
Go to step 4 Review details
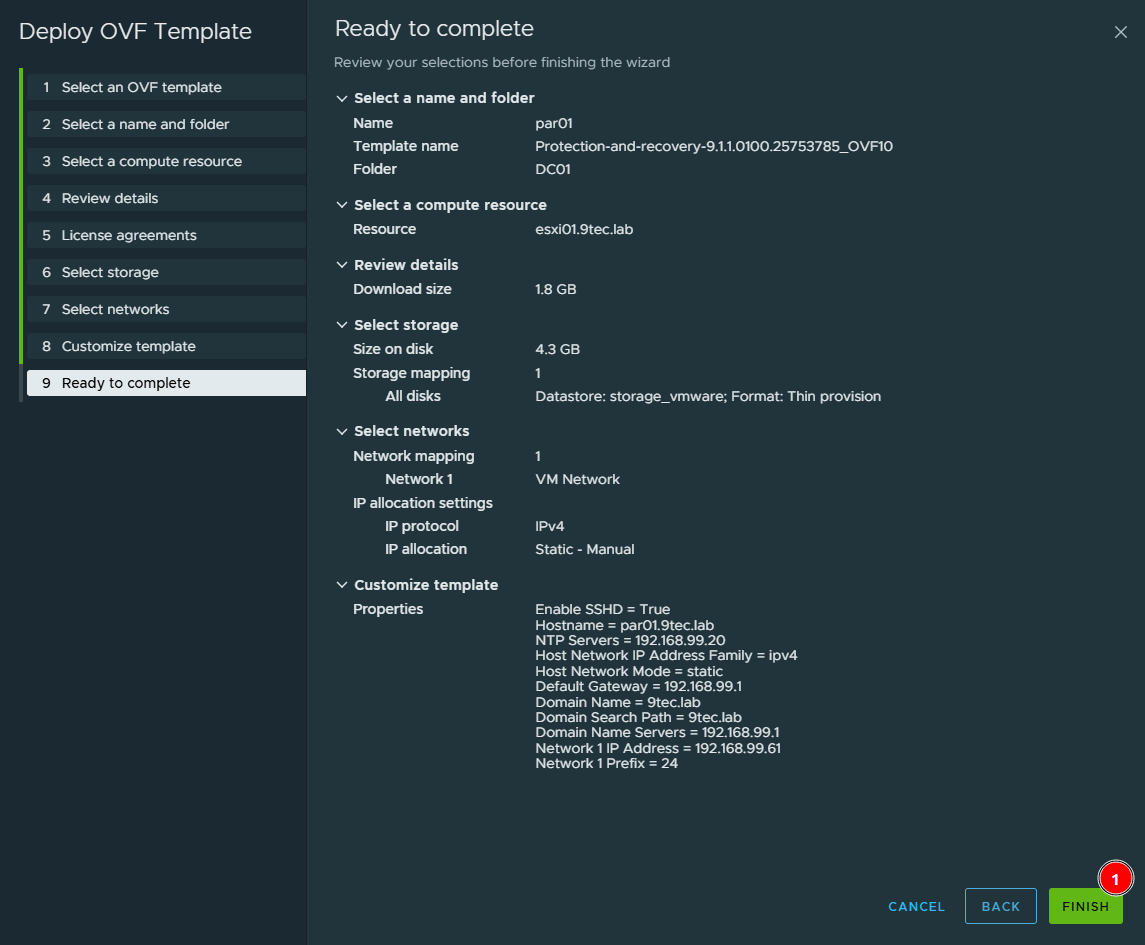pyautogui.click(x=166, y=198)
